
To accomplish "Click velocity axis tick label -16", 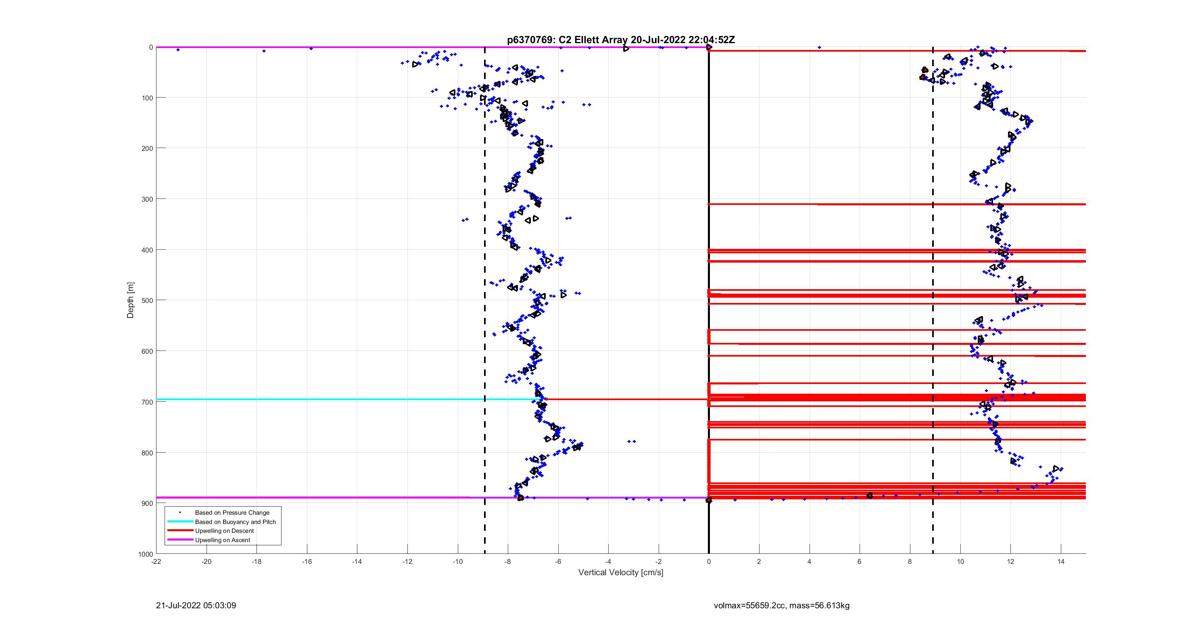I will coord(307,562).
